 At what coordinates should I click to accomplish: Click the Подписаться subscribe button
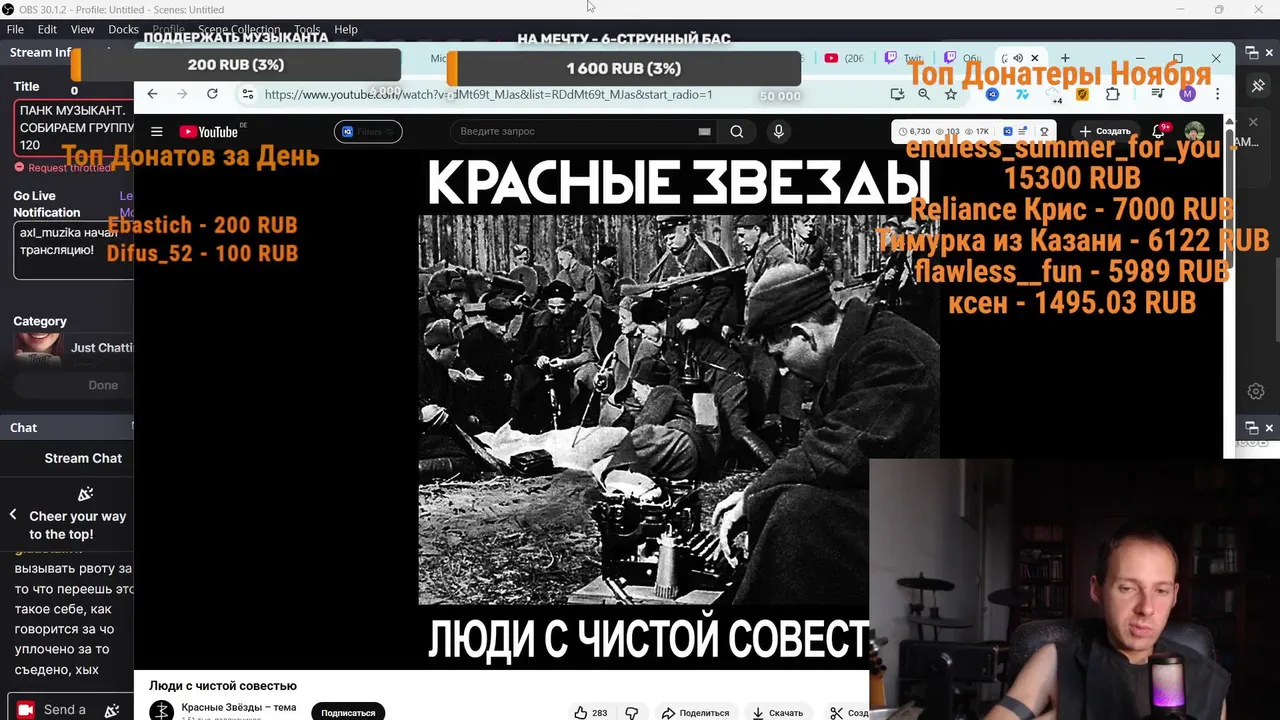coord(348,712)
